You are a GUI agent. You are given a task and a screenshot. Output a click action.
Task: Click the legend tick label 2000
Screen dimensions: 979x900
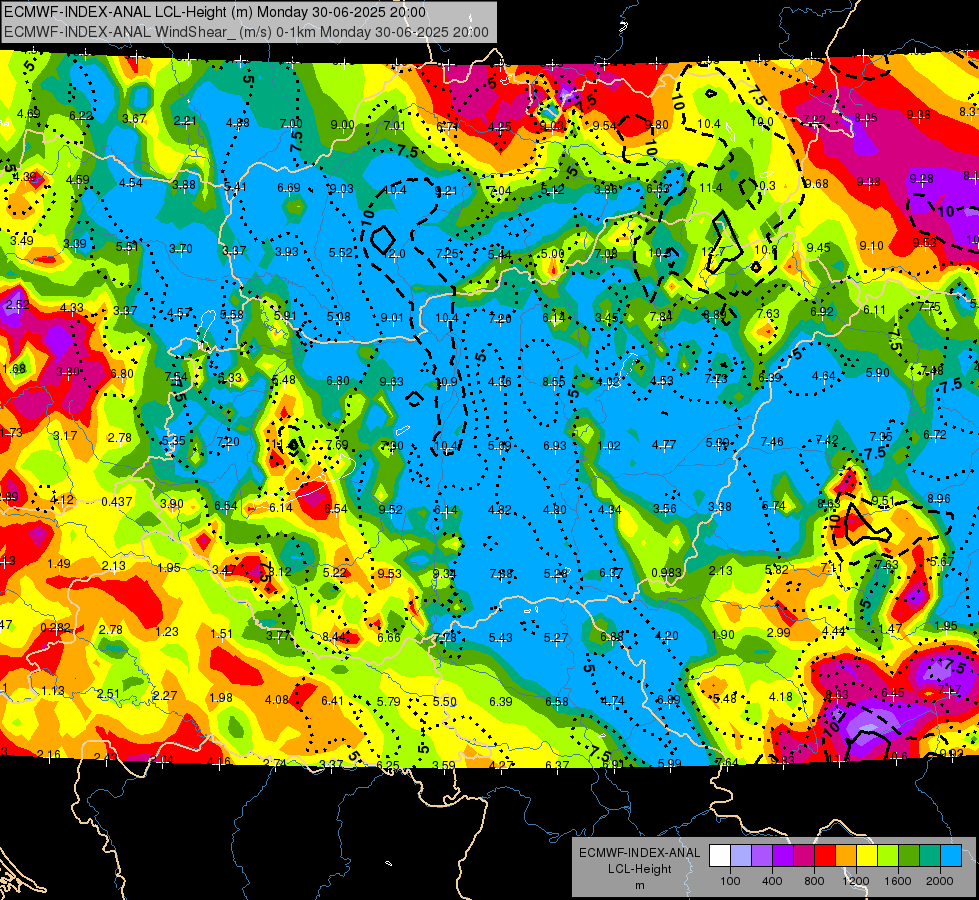tap(940, 881)
